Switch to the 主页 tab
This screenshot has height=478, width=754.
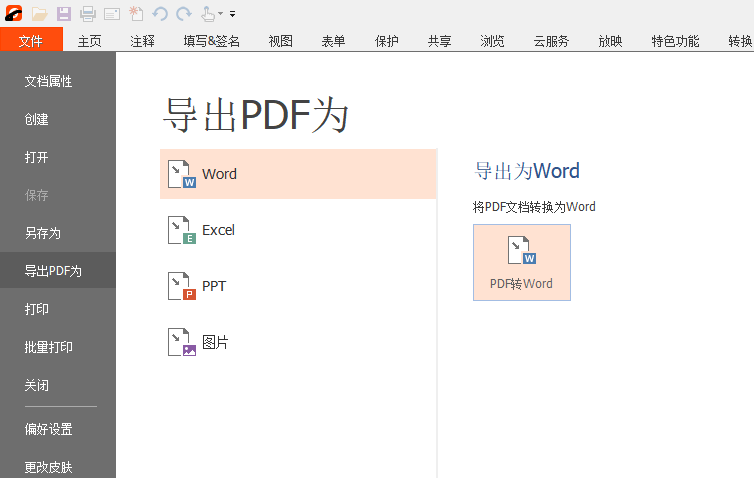pos(89,41)
